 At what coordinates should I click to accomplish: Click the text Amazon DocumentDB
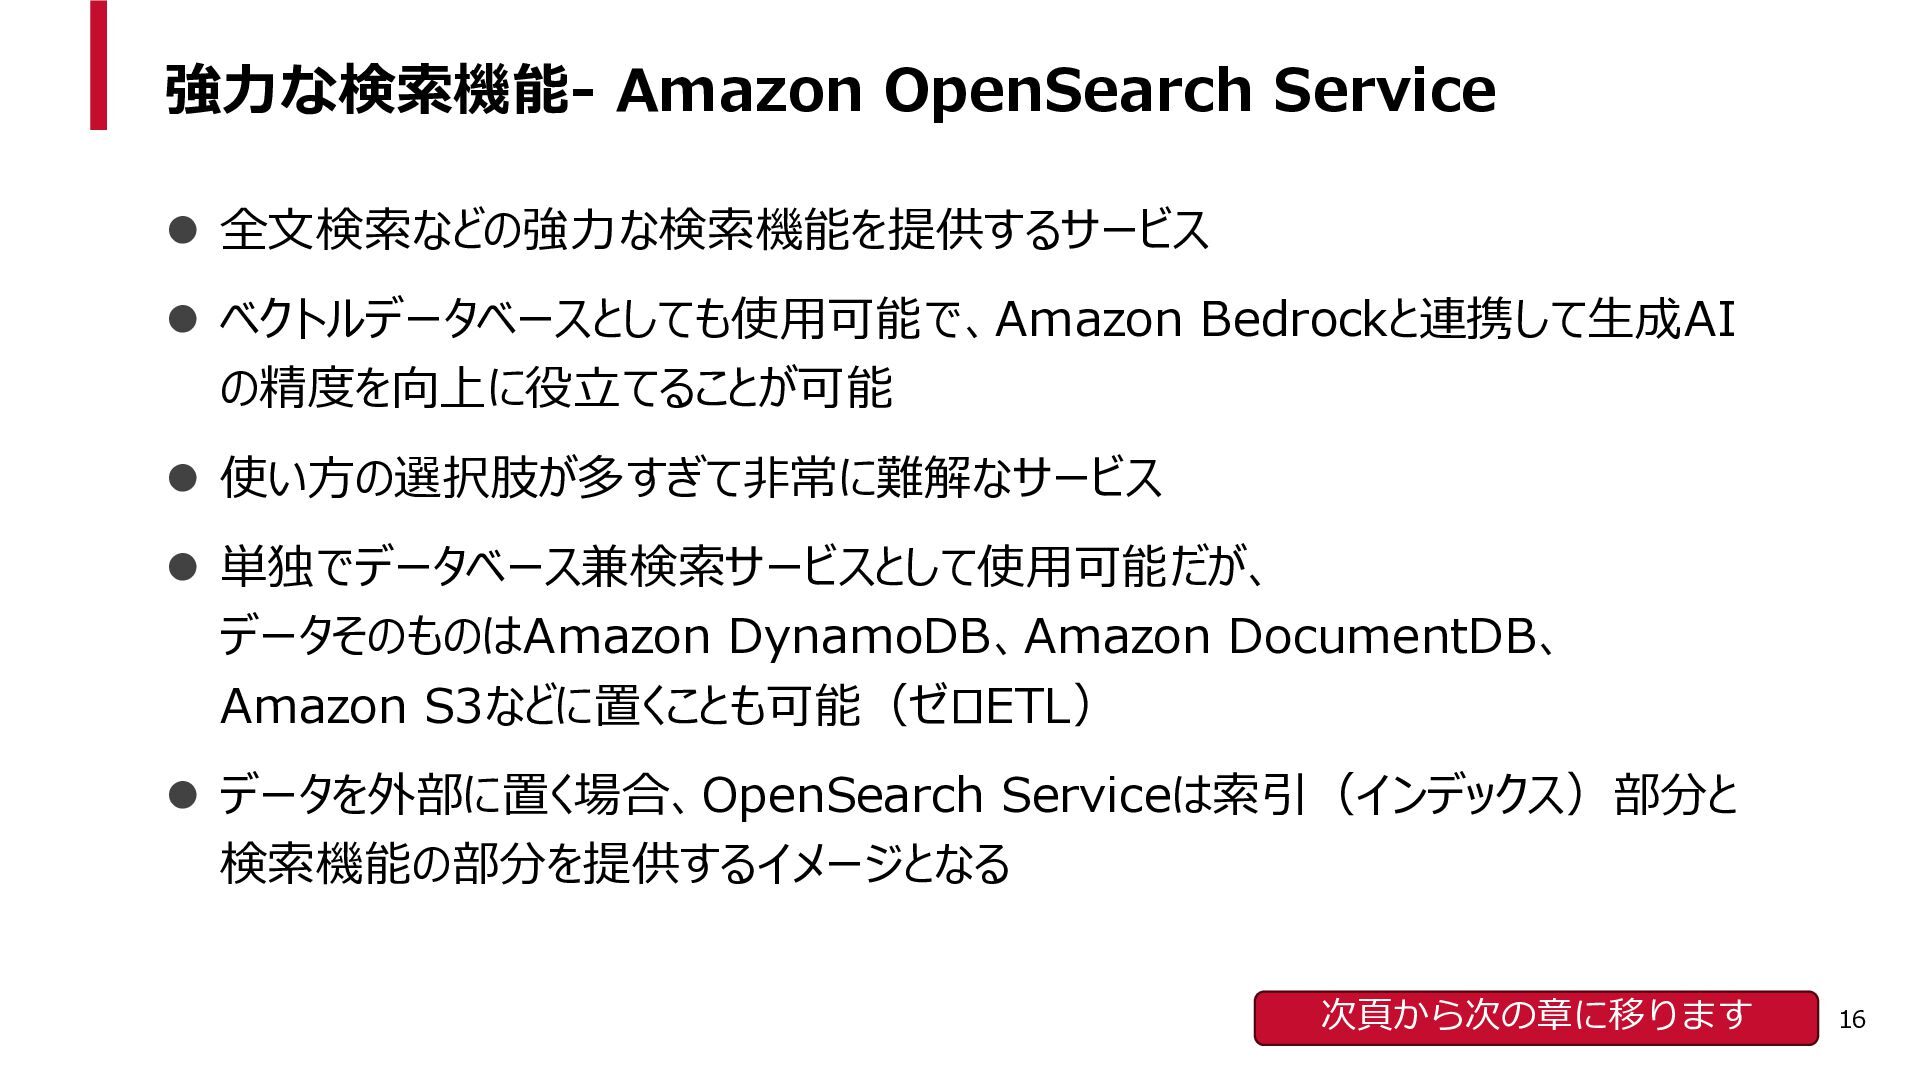[x=1281, y=636]
